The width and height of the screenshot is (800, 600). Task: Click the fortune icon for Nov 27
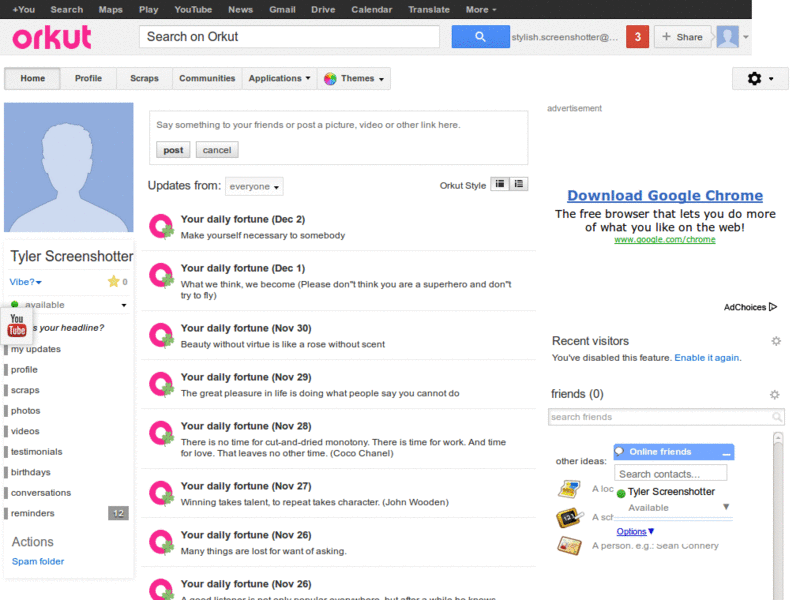[x=161, y=494]
